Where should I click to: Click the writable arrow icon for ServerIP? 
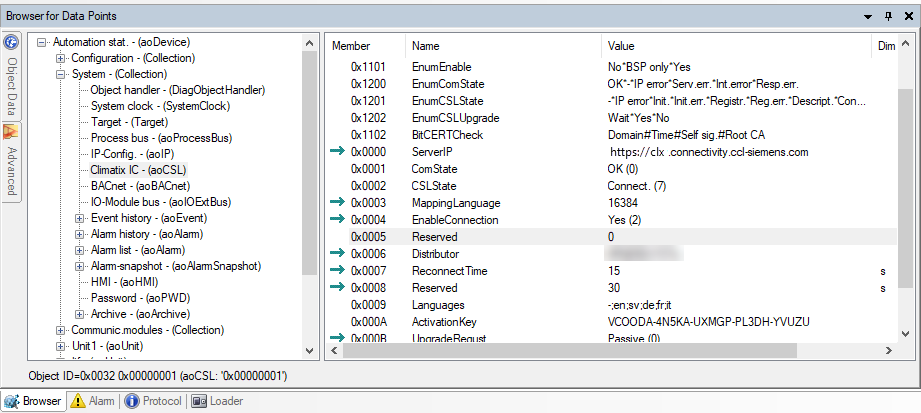pos(338,152)
